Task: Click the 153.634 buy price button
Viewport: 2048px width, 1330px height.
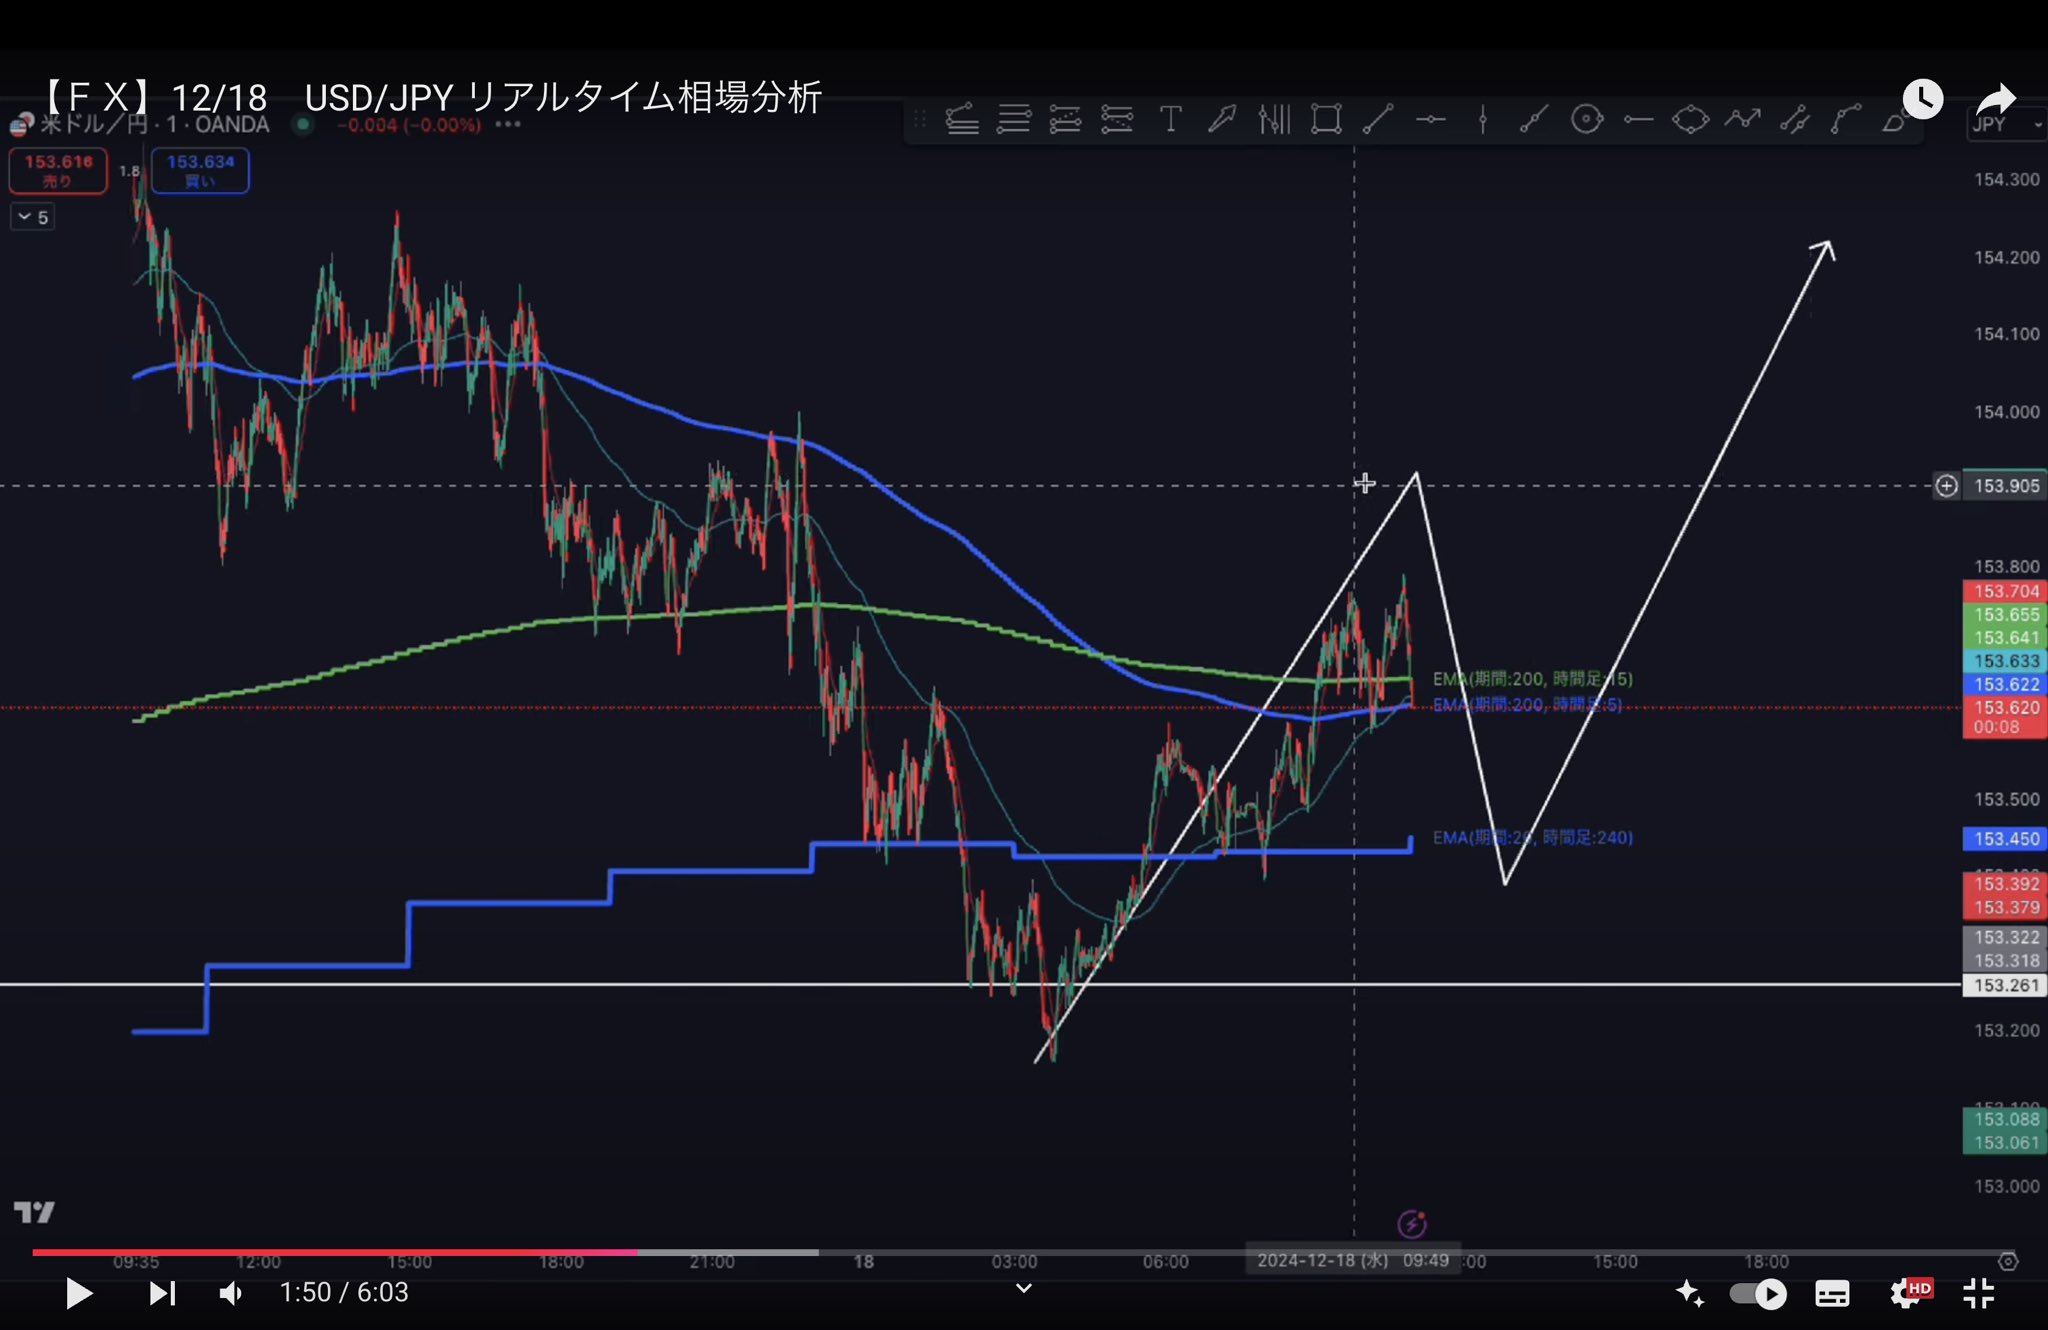Action: pyautogui.click(x=200, y=170)
